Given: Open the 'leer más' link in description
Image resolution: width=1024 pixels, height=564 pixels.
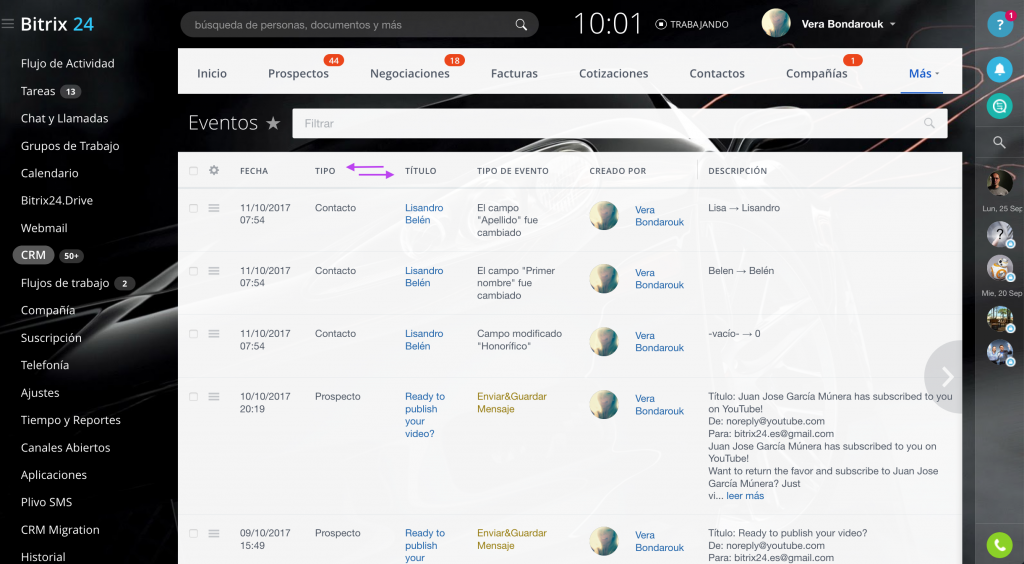Looking at the screenshot, I should click(745, 495).
